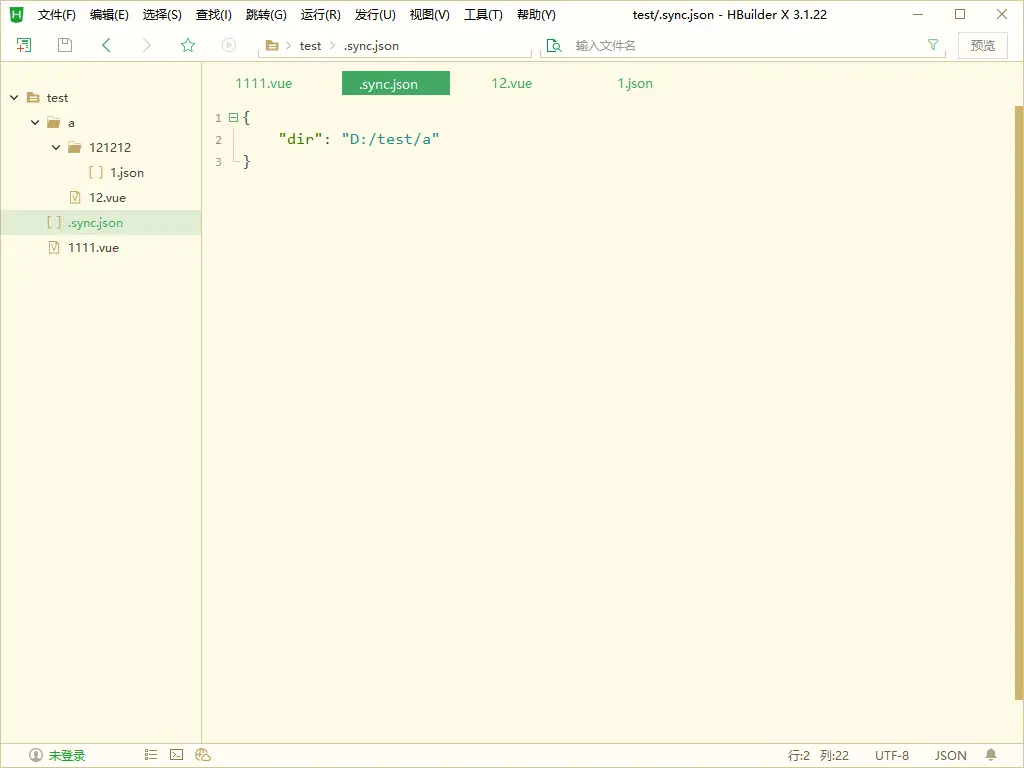Collapse the test project tree node
Image resolution: width=1024 pixels, height=768 pixels.
click(x=14, y=97)
